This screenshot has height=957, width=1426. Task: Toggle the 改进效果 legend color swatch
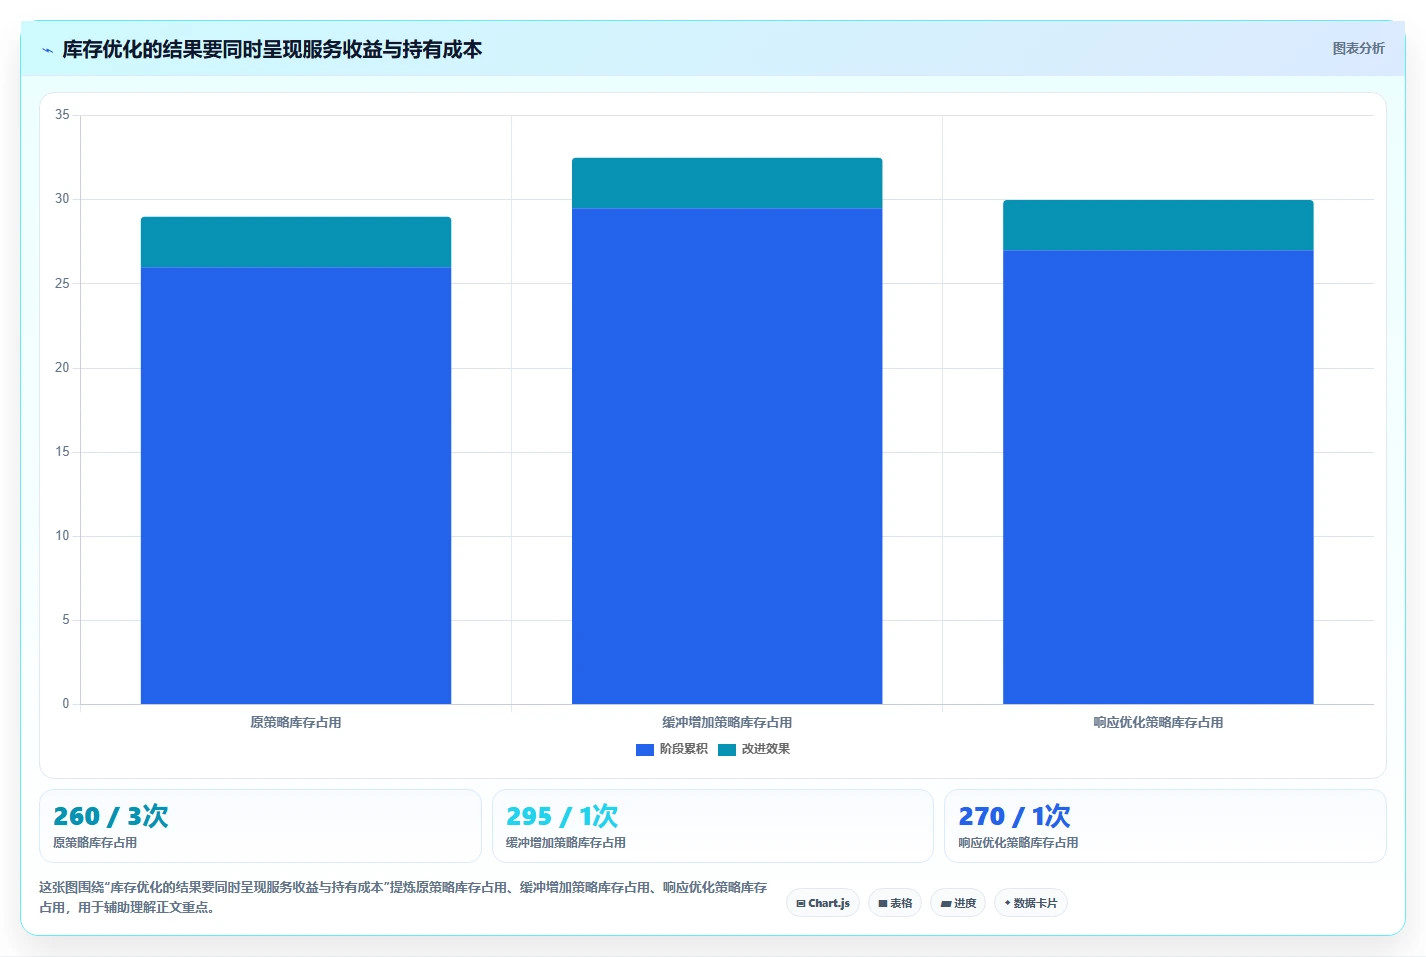pyautogui.click(x=727, y=749)
